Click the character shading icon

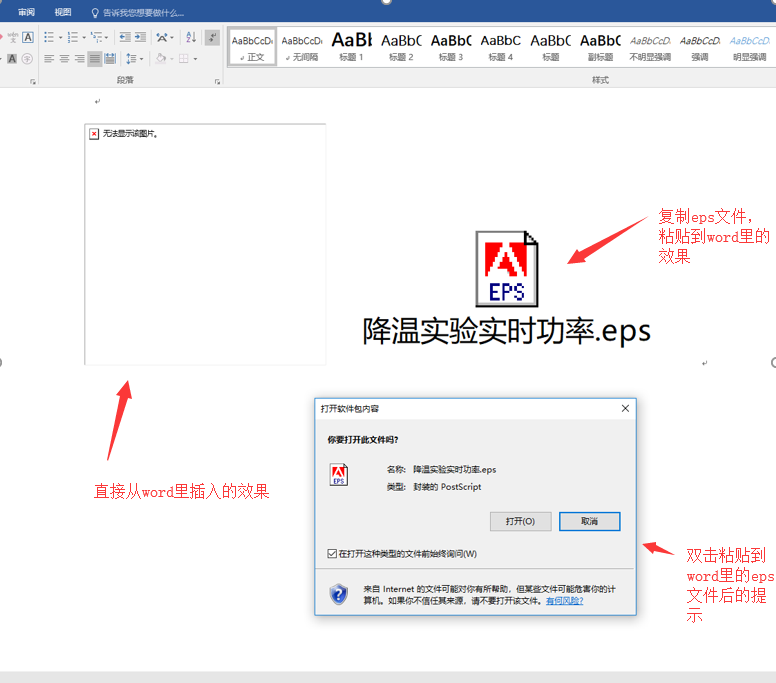coord(12,59)
